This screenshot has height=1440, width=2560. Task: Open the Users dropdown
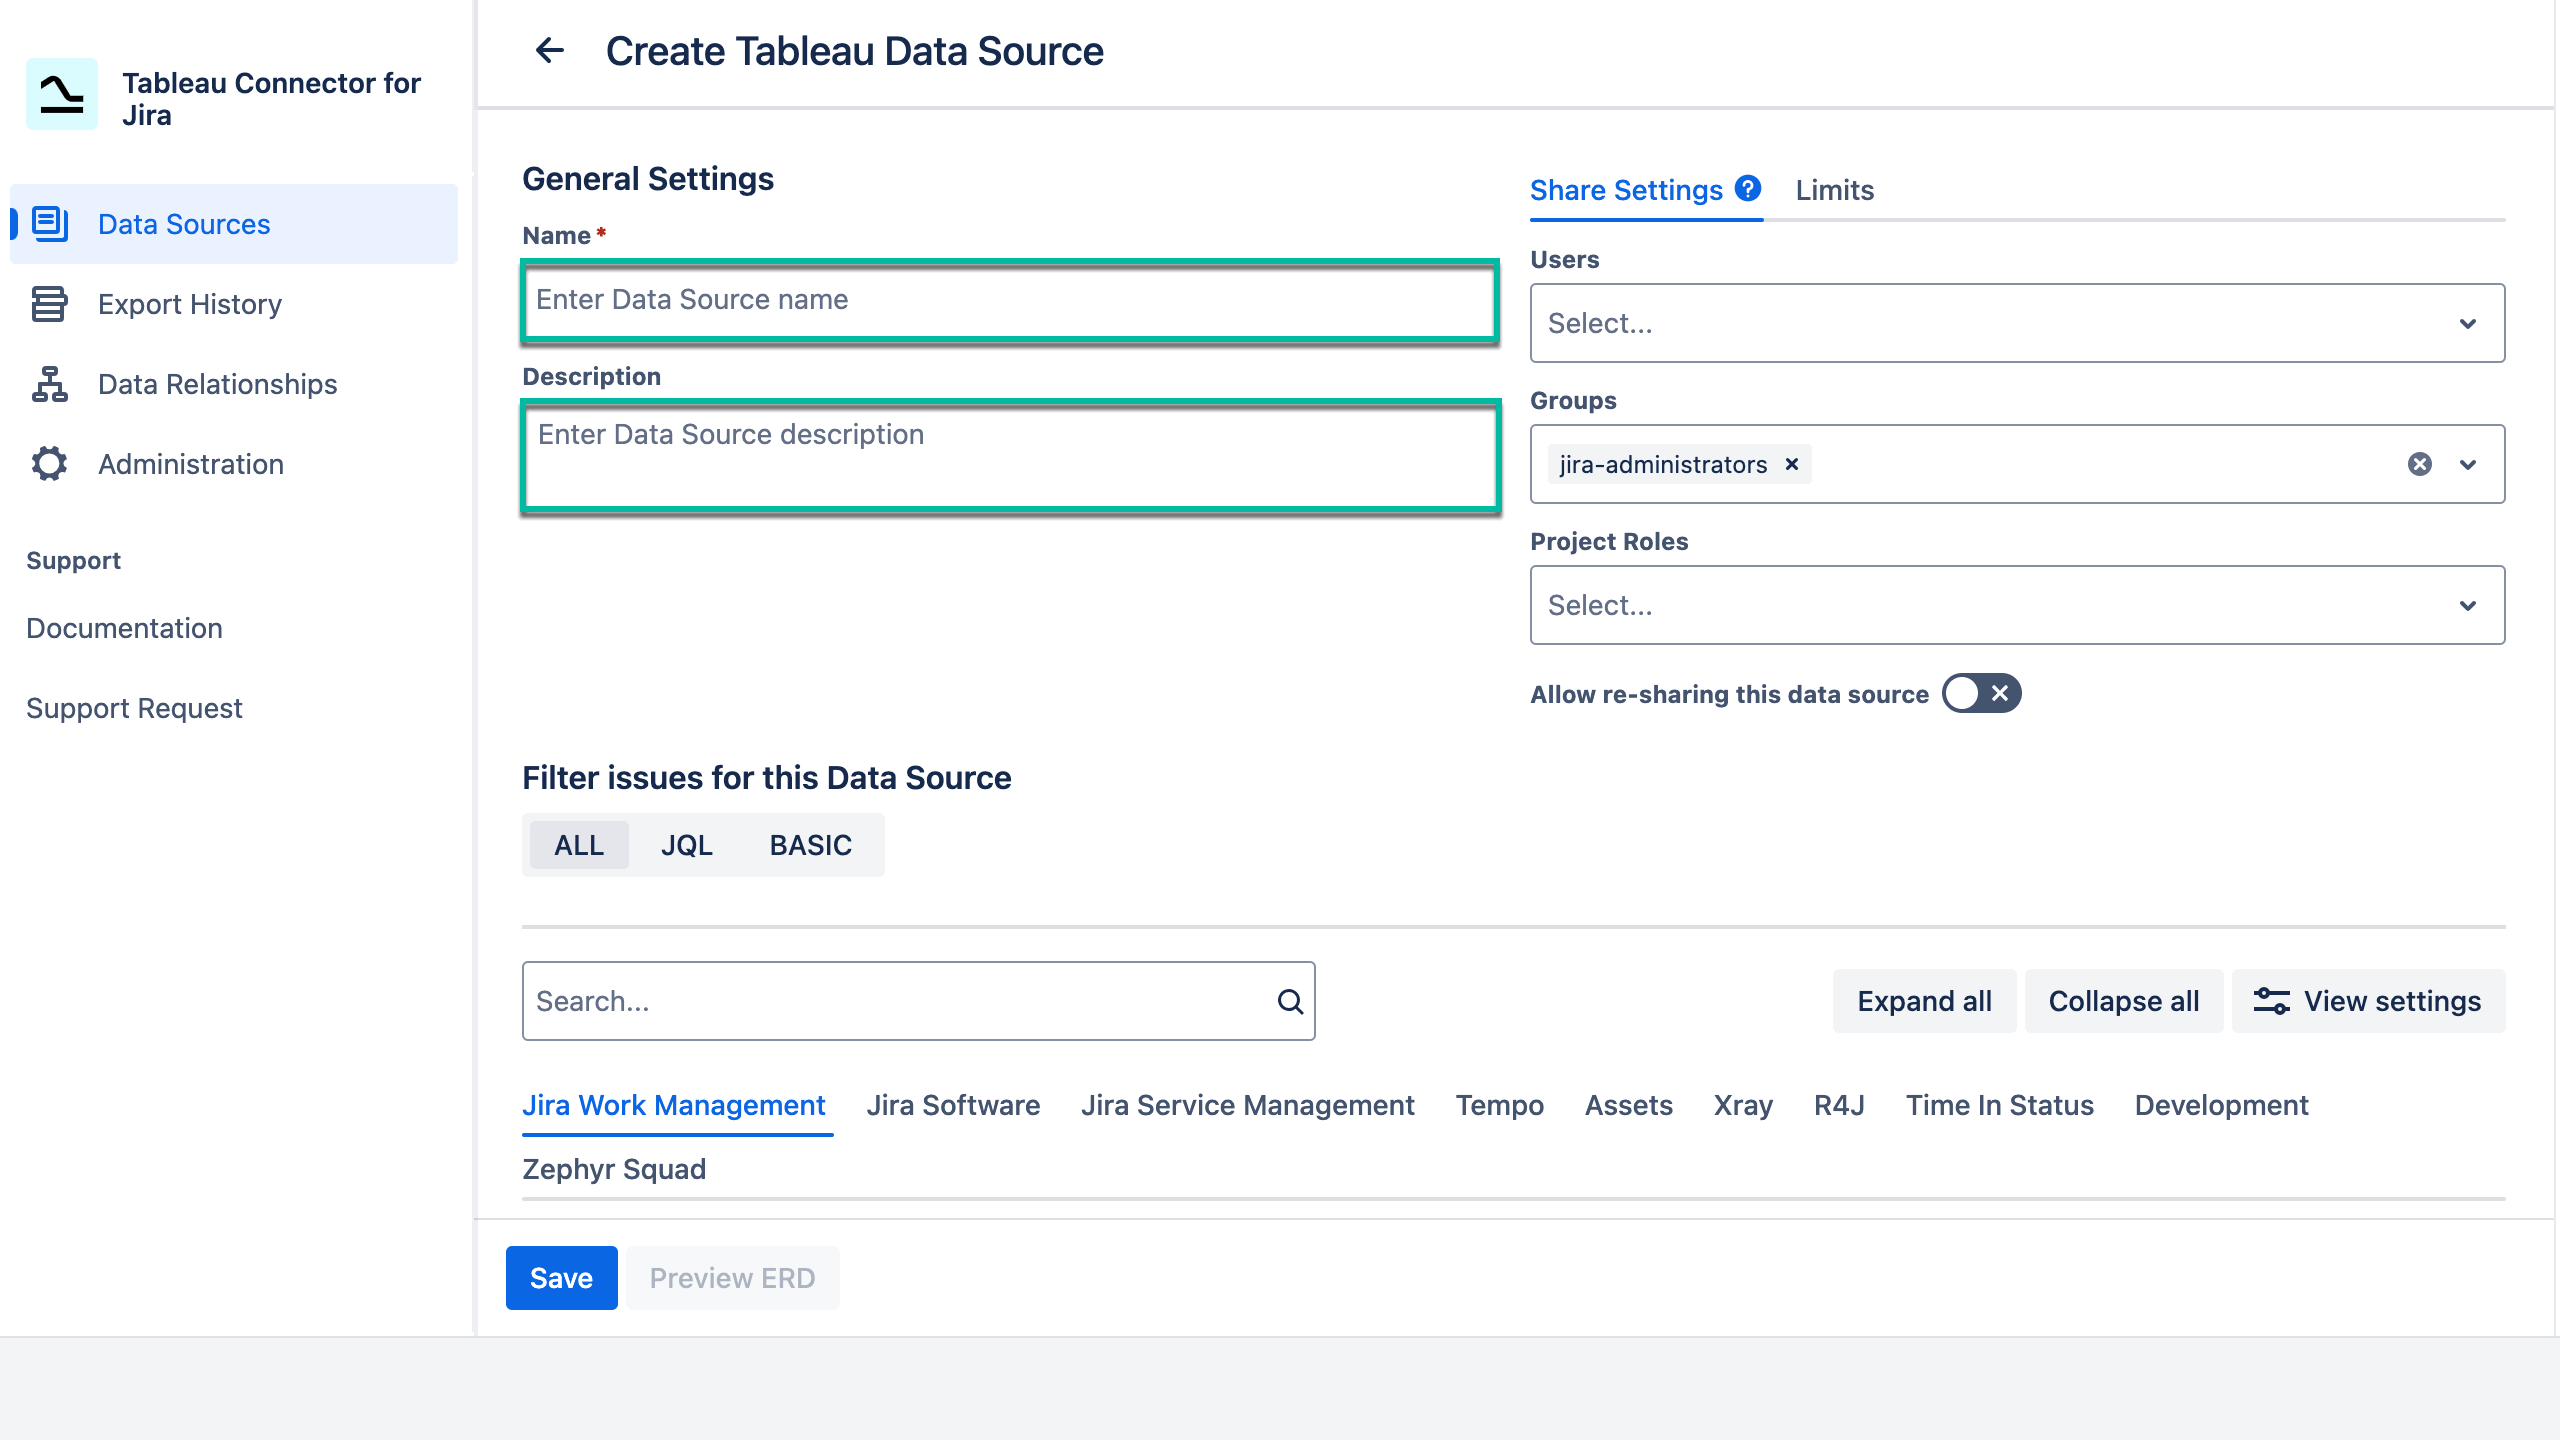point(2016,323)
